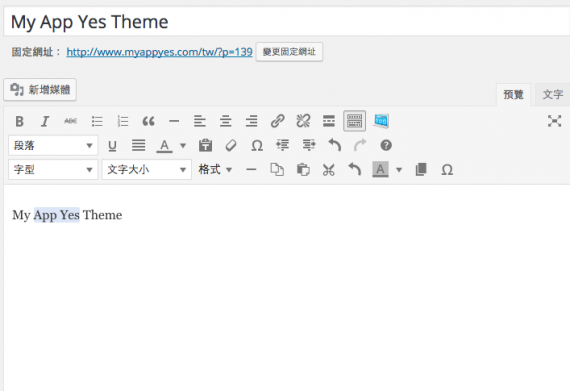Undo in the second toolbar row
The image size is (570, 391).
[x=334, y=145]
